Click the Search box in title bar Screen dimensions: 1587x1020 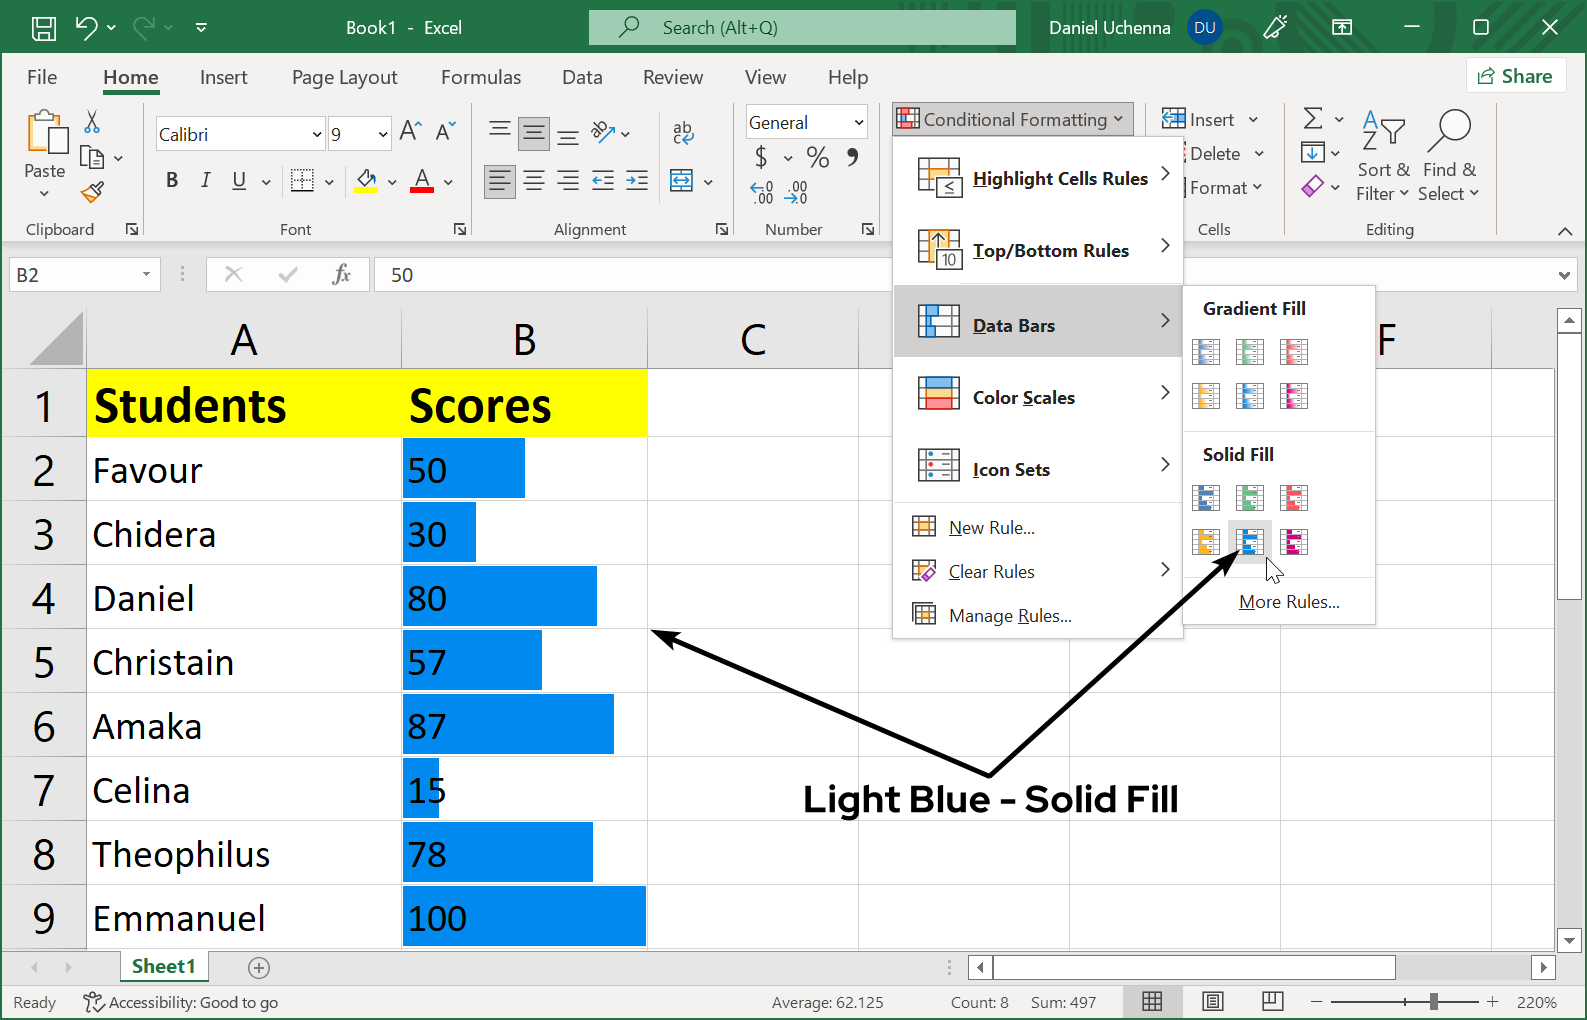[x=802, y=27]
